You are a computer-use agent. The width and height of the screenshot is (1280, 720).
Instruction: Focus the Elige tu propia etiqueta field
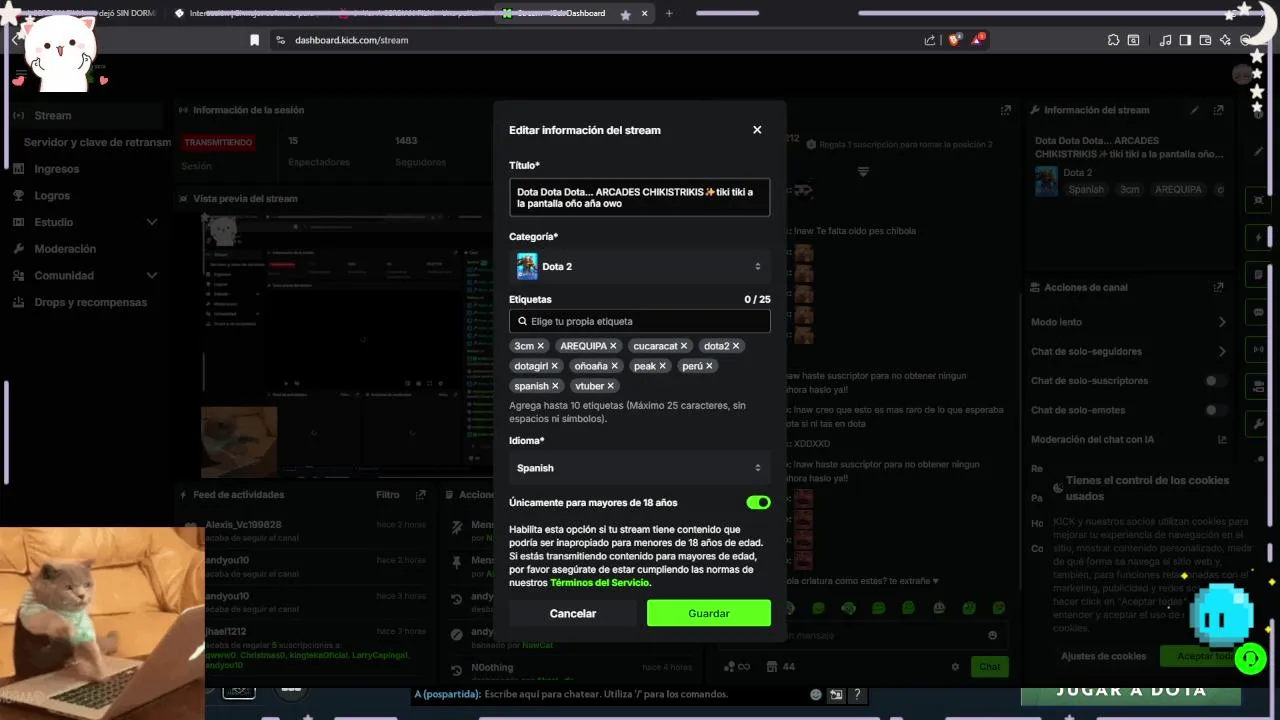pyautogui.click(x=640, y=321)
